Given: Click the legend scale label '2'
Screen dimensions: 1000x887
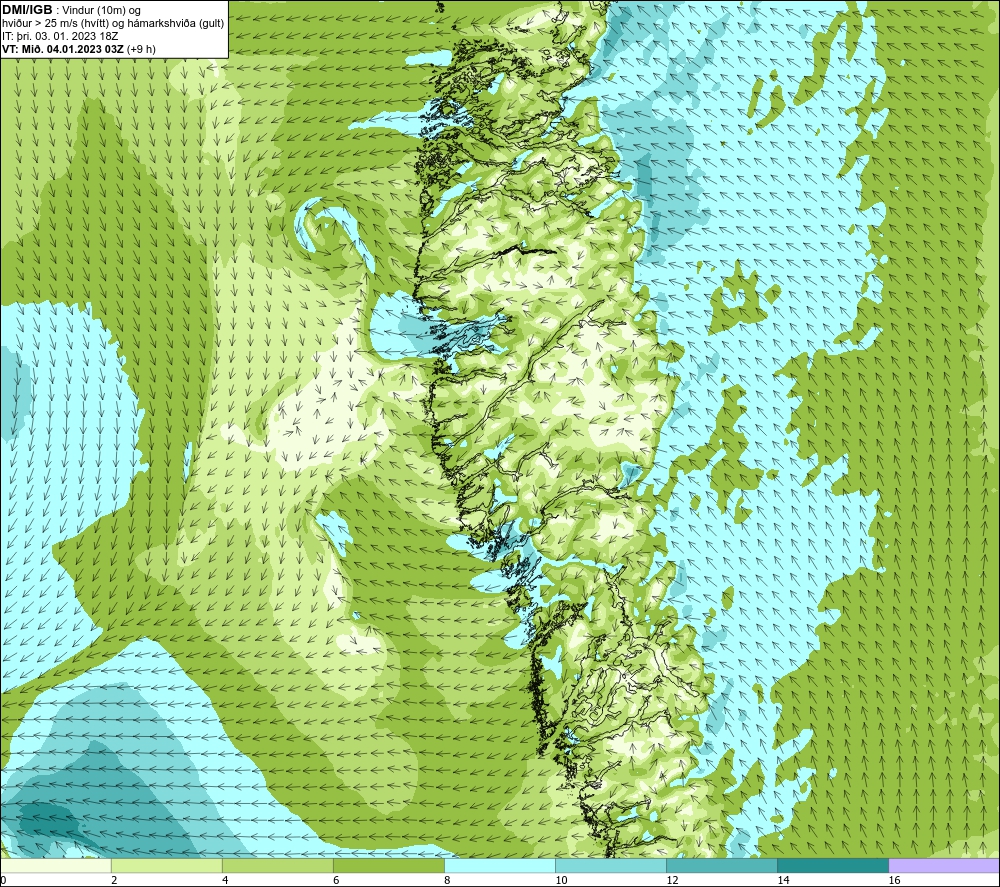Looking at the screenshot, I should pyautogui.click(x=114, y=880).
